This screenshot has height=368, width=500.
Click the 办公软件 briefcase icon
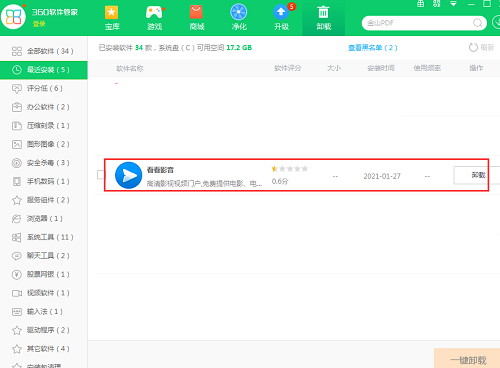point(17,107)
